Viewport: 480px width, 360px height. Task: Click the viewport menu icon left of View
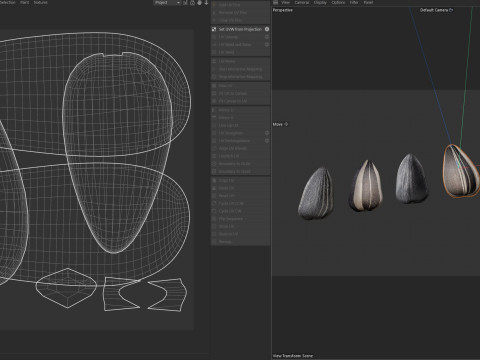point(276,2)
